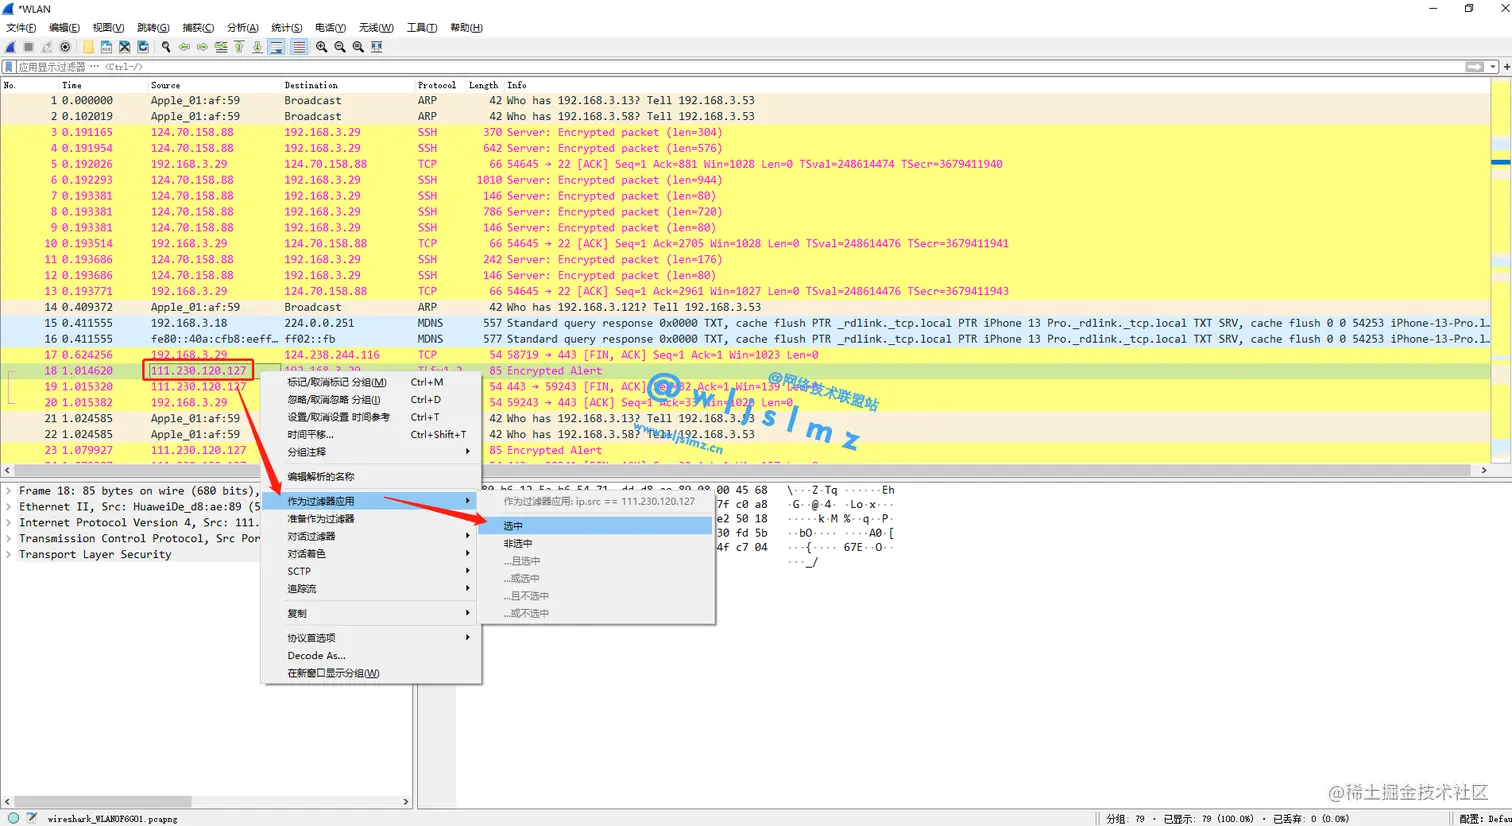Jump to the last packet icon
The width and height of the screenshot is (1512, 826).
pyautogui.click(x=257, y=47)
